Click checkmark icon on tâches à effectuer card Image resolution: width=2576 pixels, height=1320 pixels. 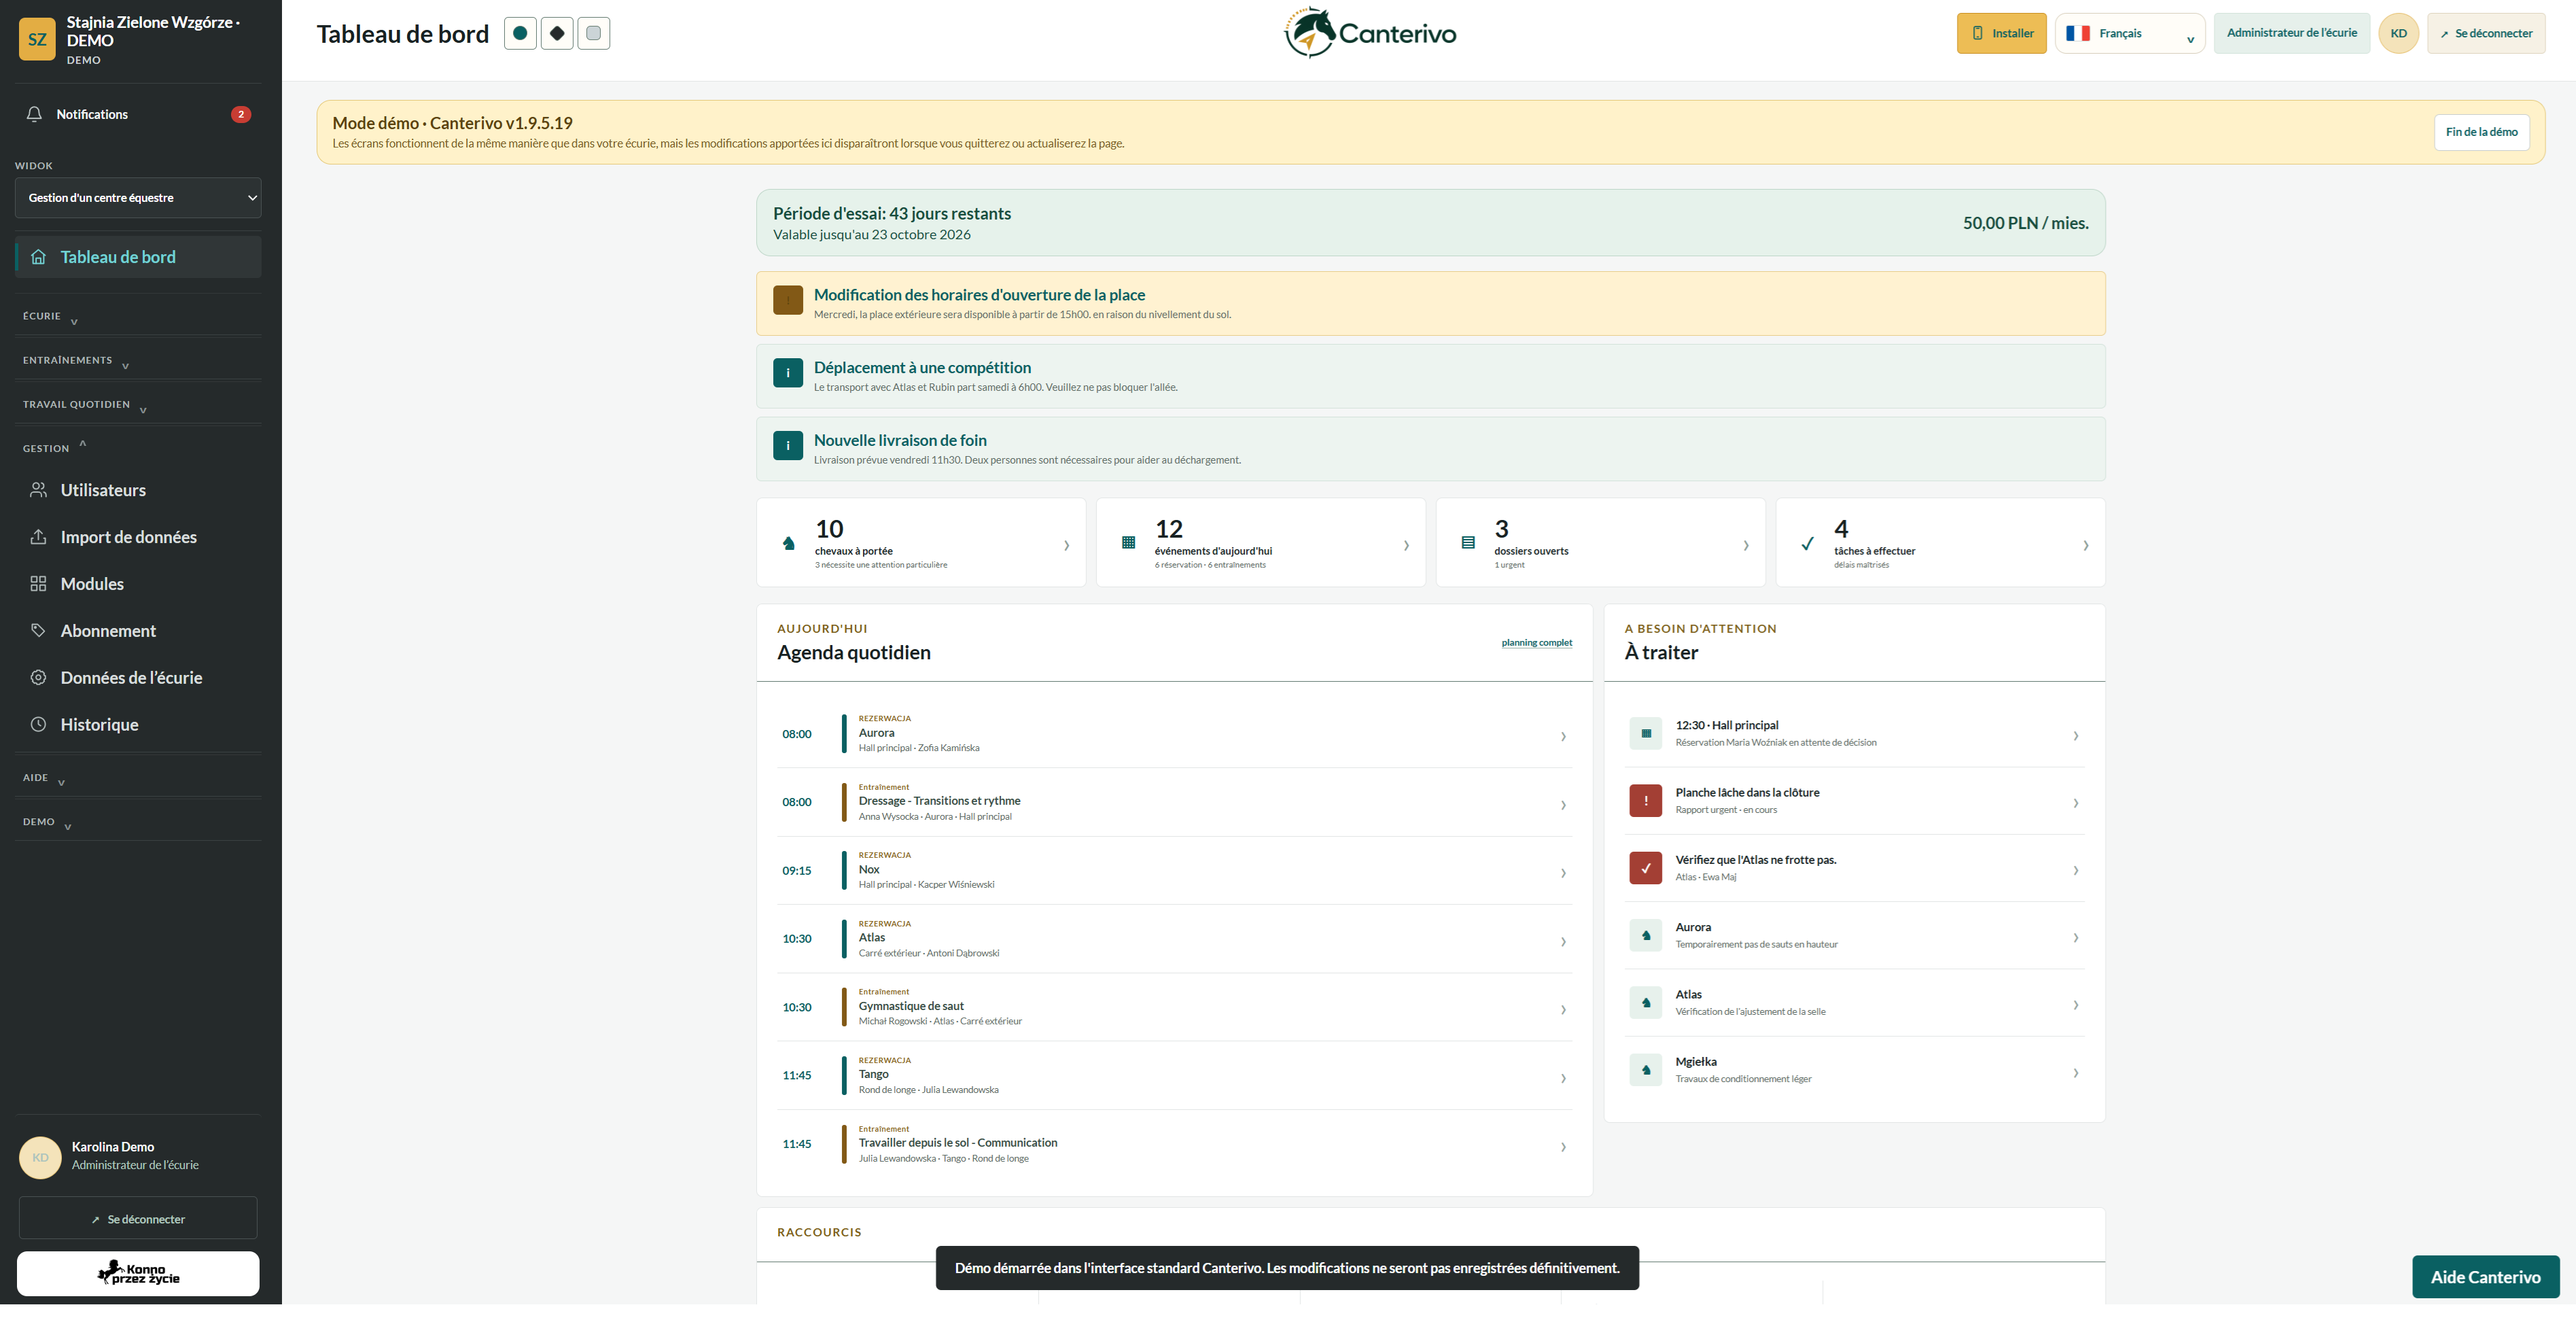point(1807,544)
